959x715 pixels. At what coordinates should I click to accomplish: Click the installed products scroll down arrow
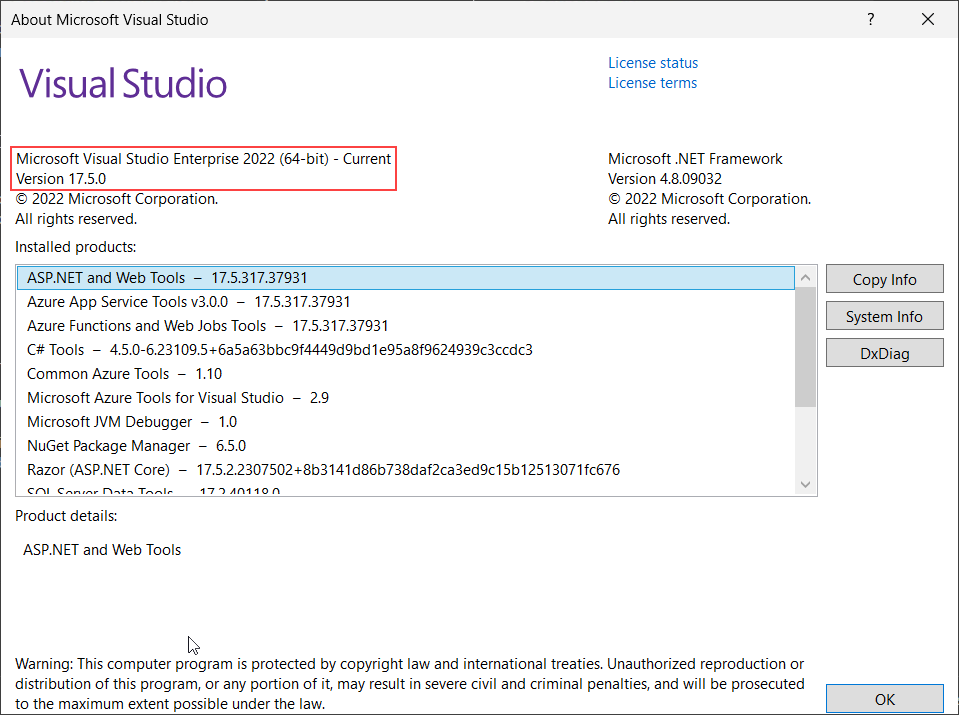(x=805, y=484)
